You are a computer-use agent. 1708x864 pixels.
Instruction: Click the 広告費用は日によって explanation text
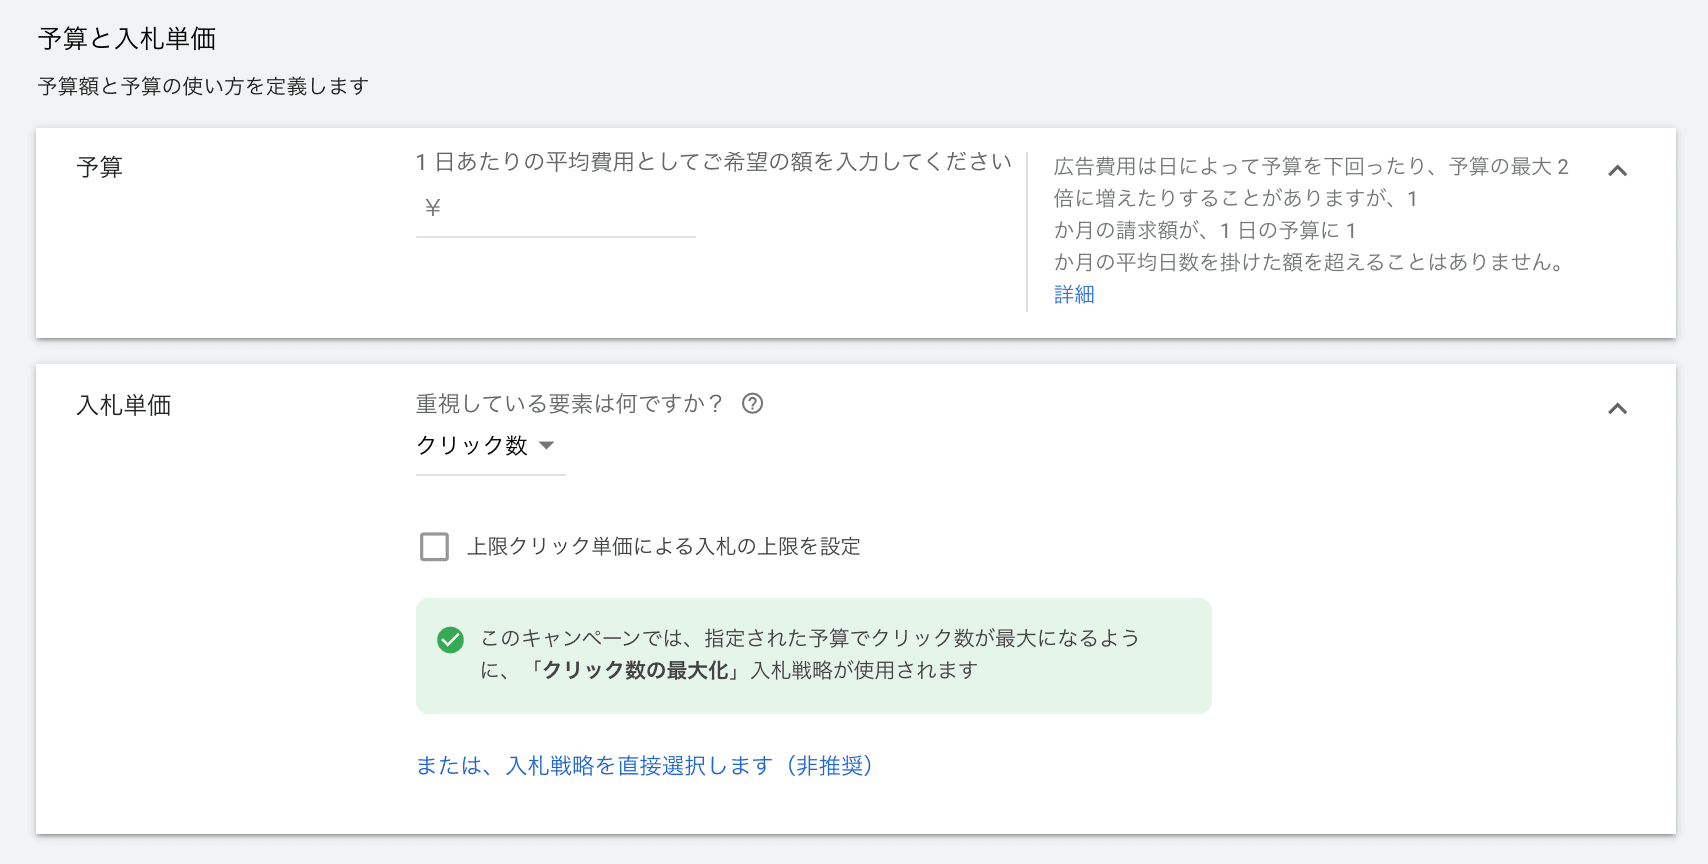1311,215
